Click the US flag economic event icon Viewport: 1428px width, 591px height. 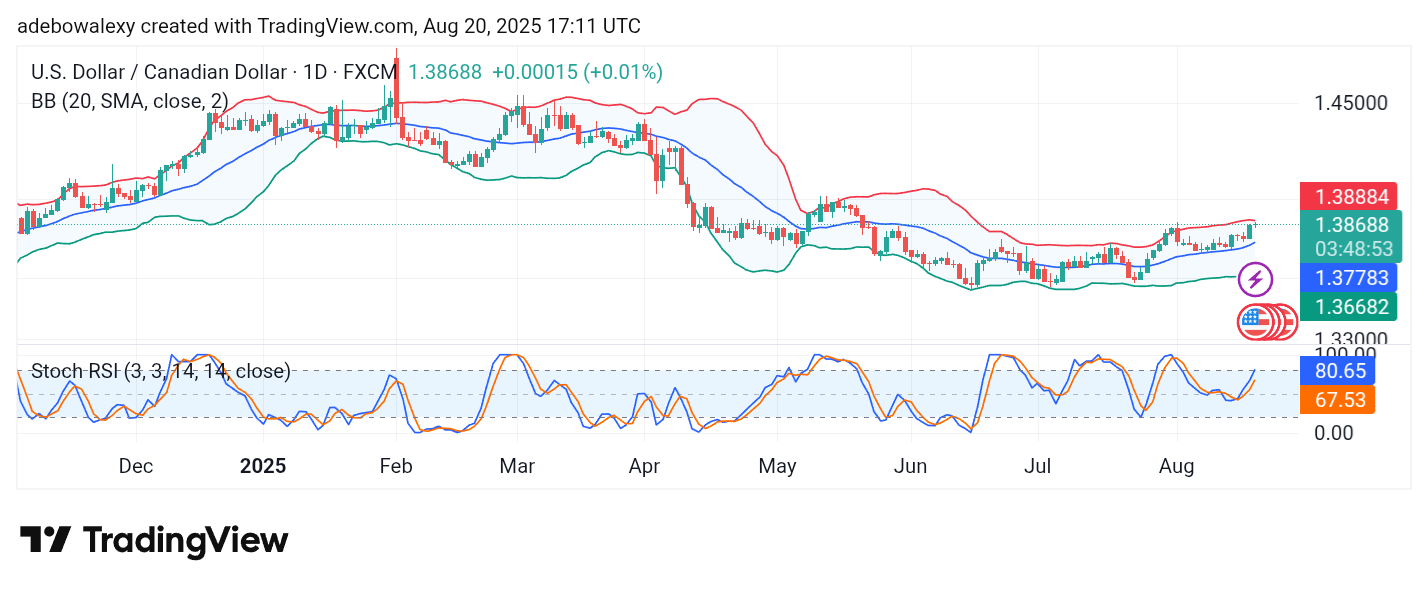[1254, 322]
